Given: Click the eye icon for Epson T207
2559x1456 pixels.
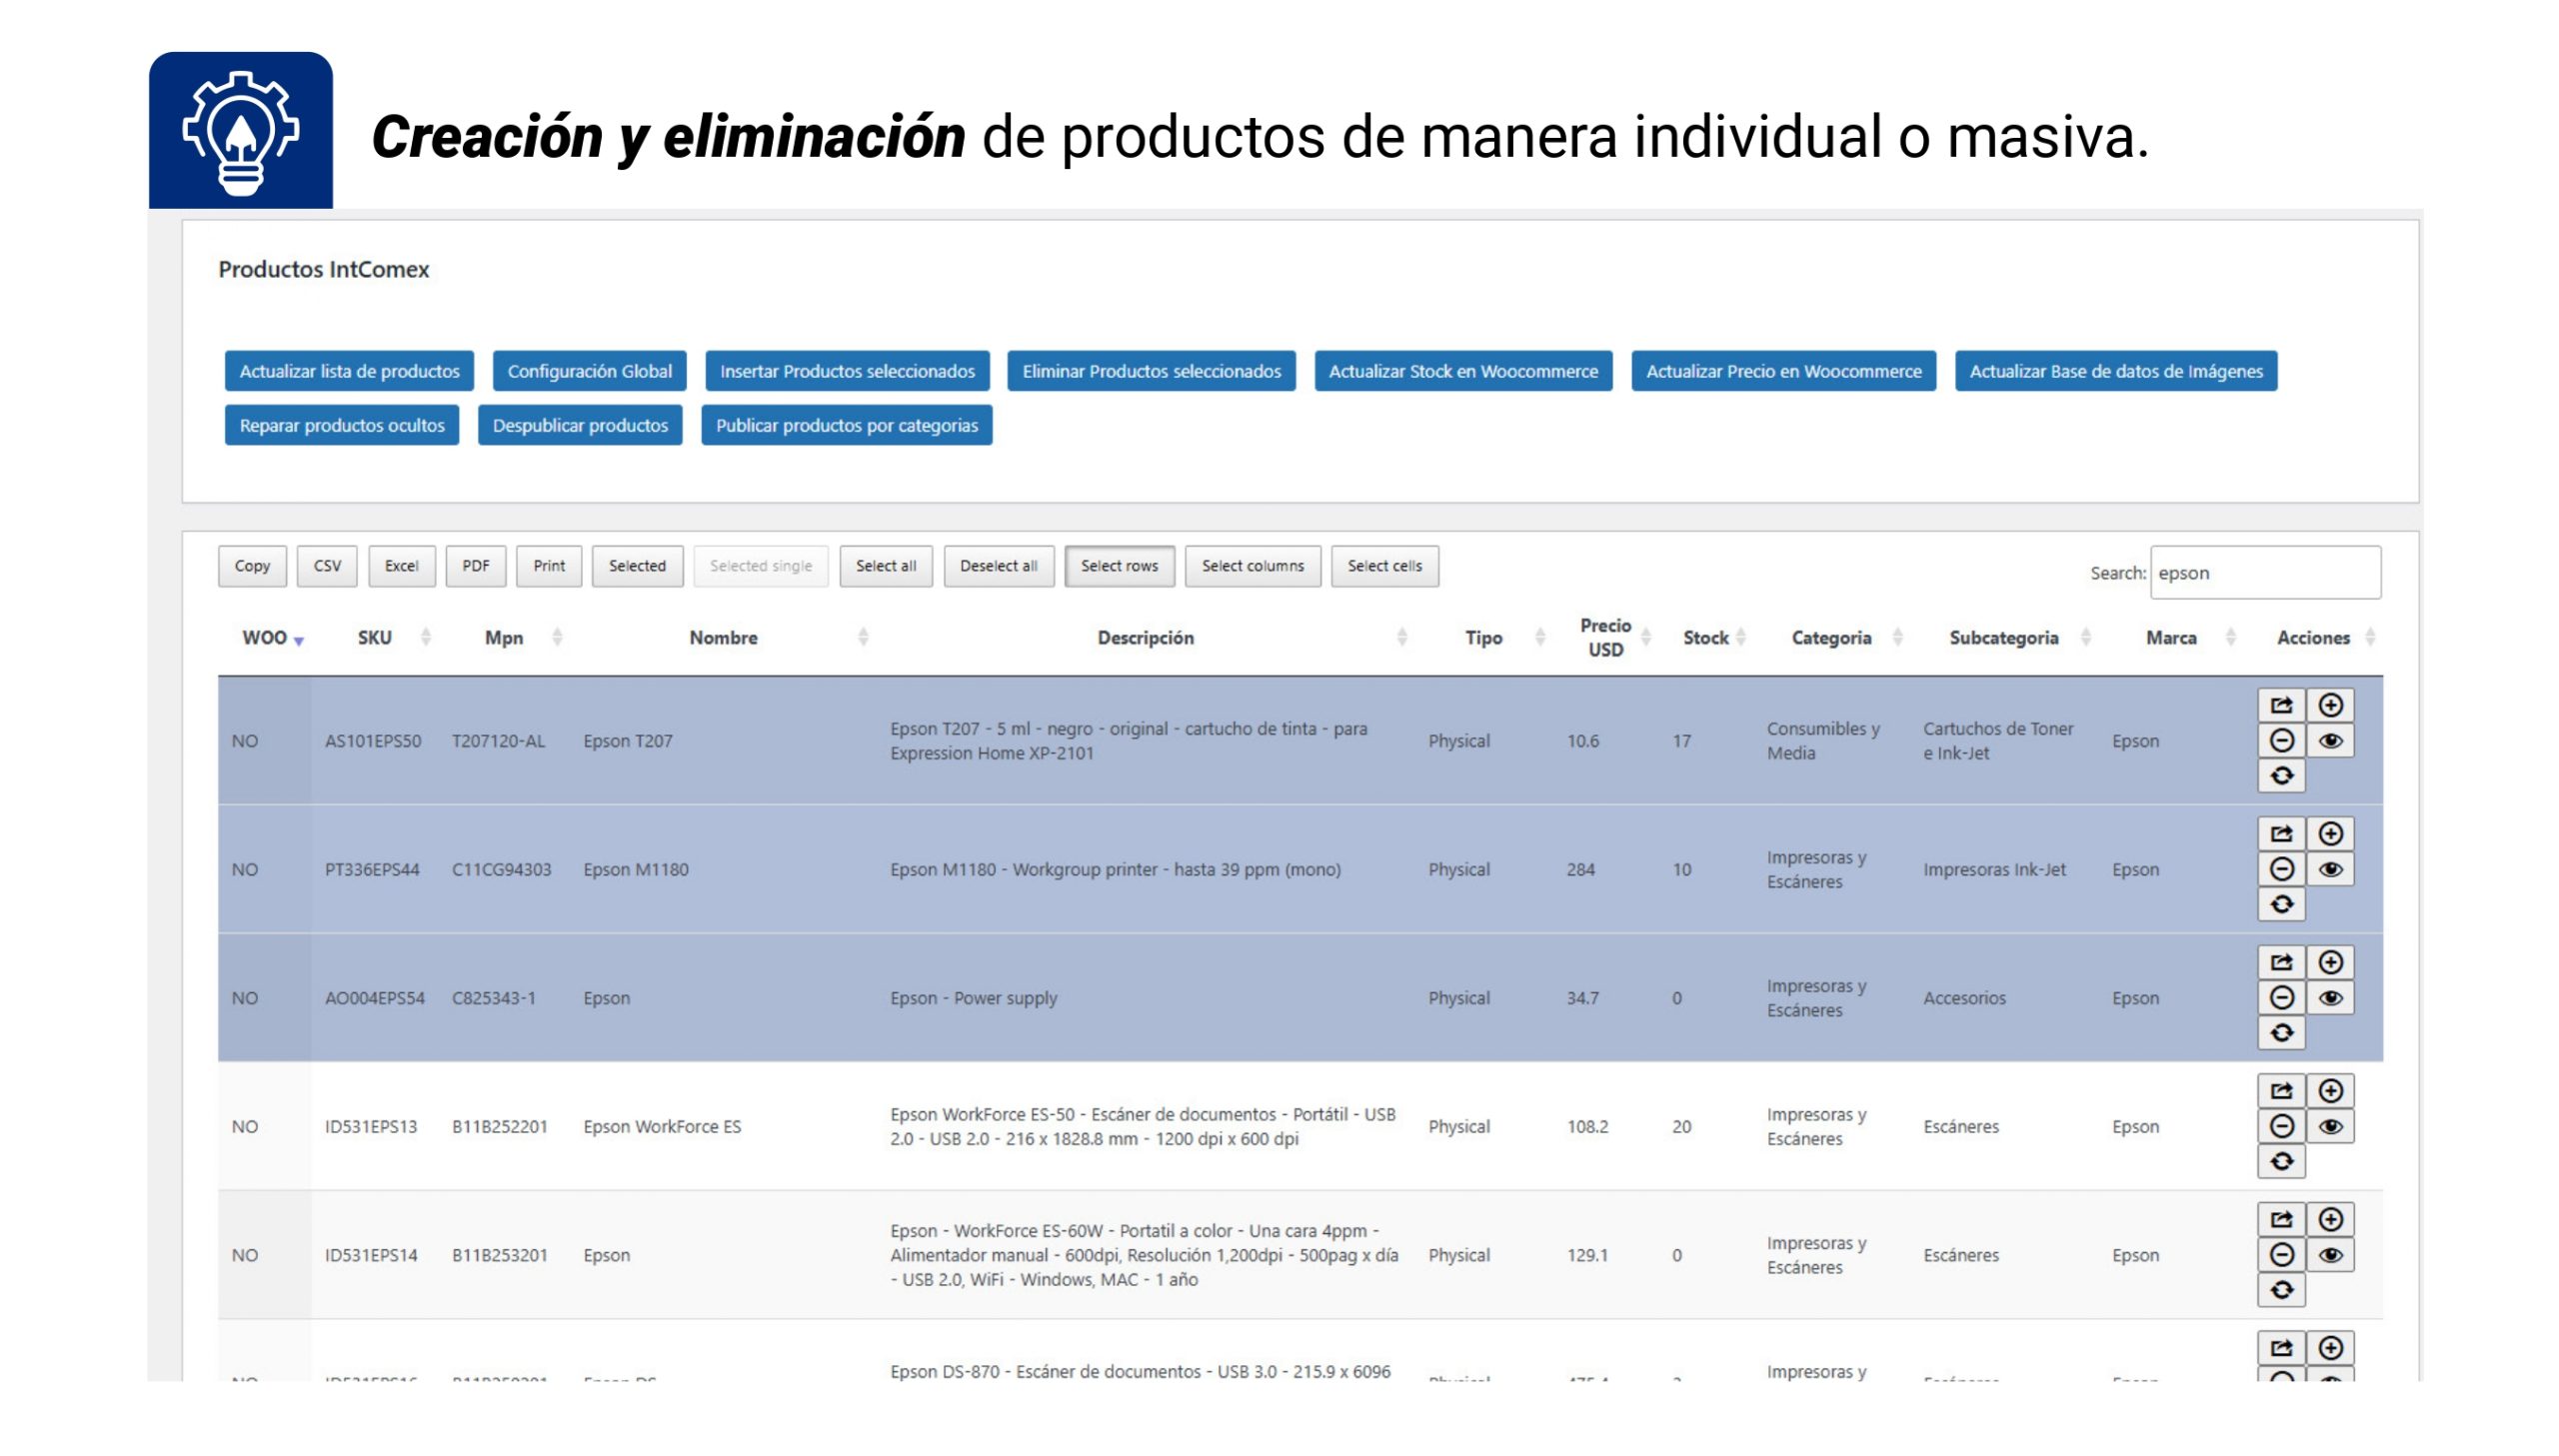Looking at the screenshot, I should (2332, 740).
